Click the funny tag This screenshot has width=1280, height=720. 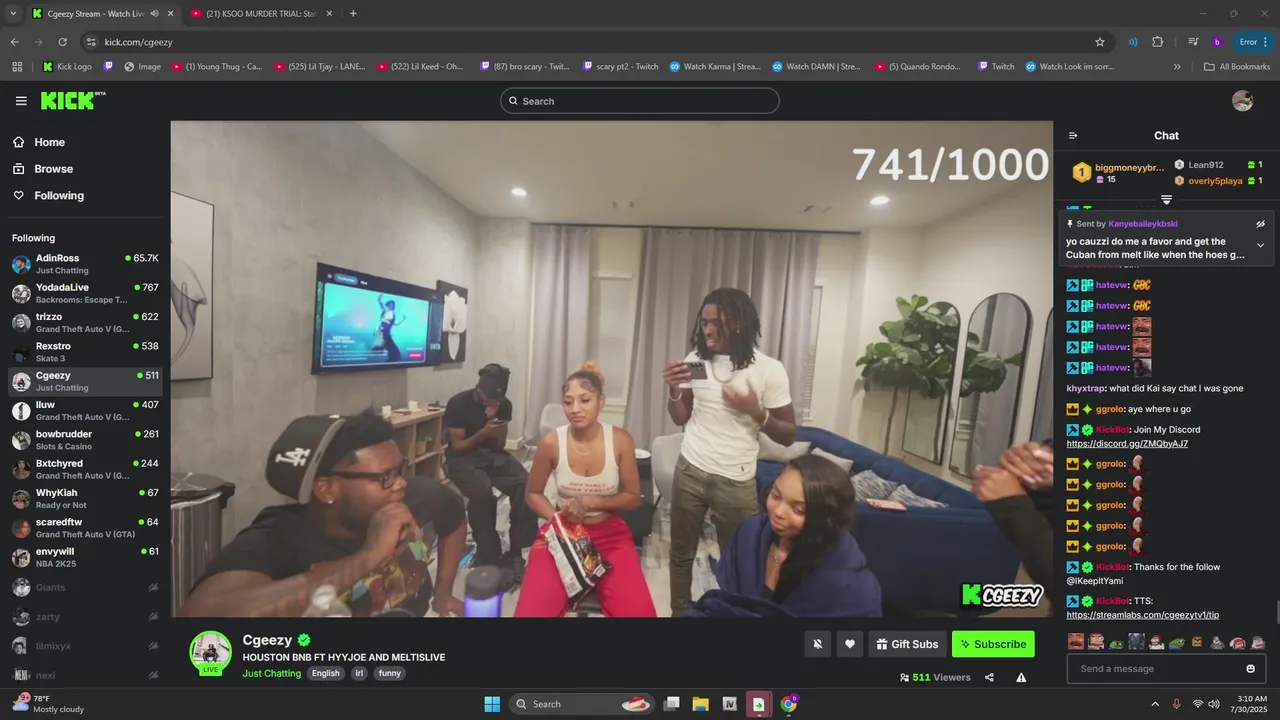390,673
